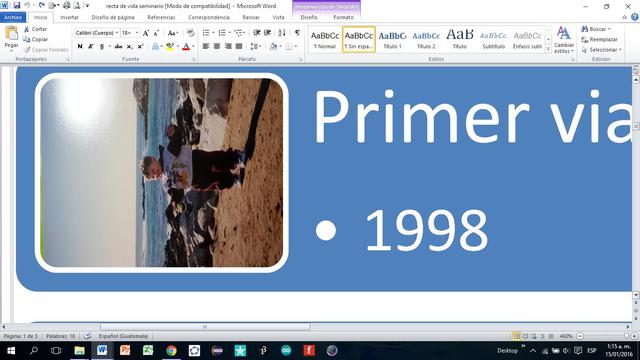
Task: Toggle bold N formatting
Action: (80, 47)
